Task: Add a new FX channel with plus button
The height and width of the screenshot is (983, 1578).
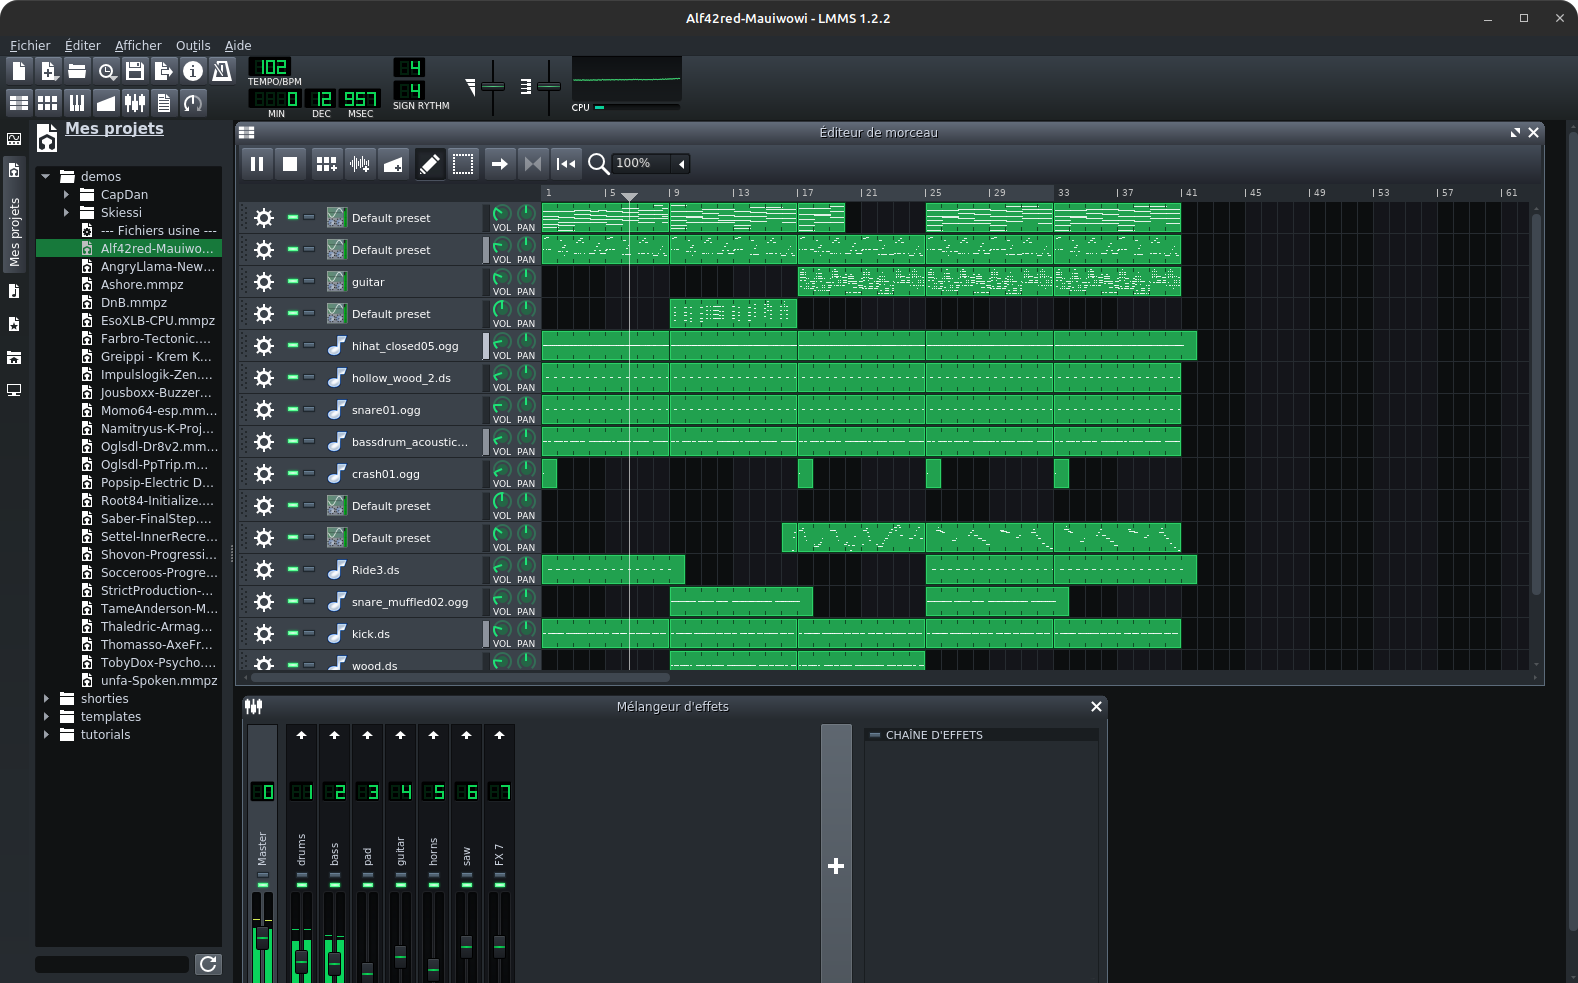Action: pos(836,866)
